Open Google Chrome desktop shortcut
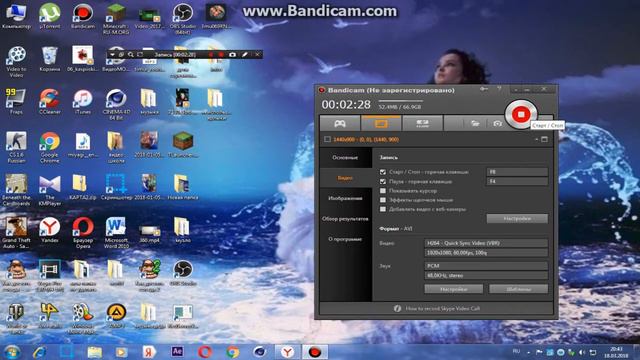Image resolution: width=640 pixels, height=360 pixels. 49,147
